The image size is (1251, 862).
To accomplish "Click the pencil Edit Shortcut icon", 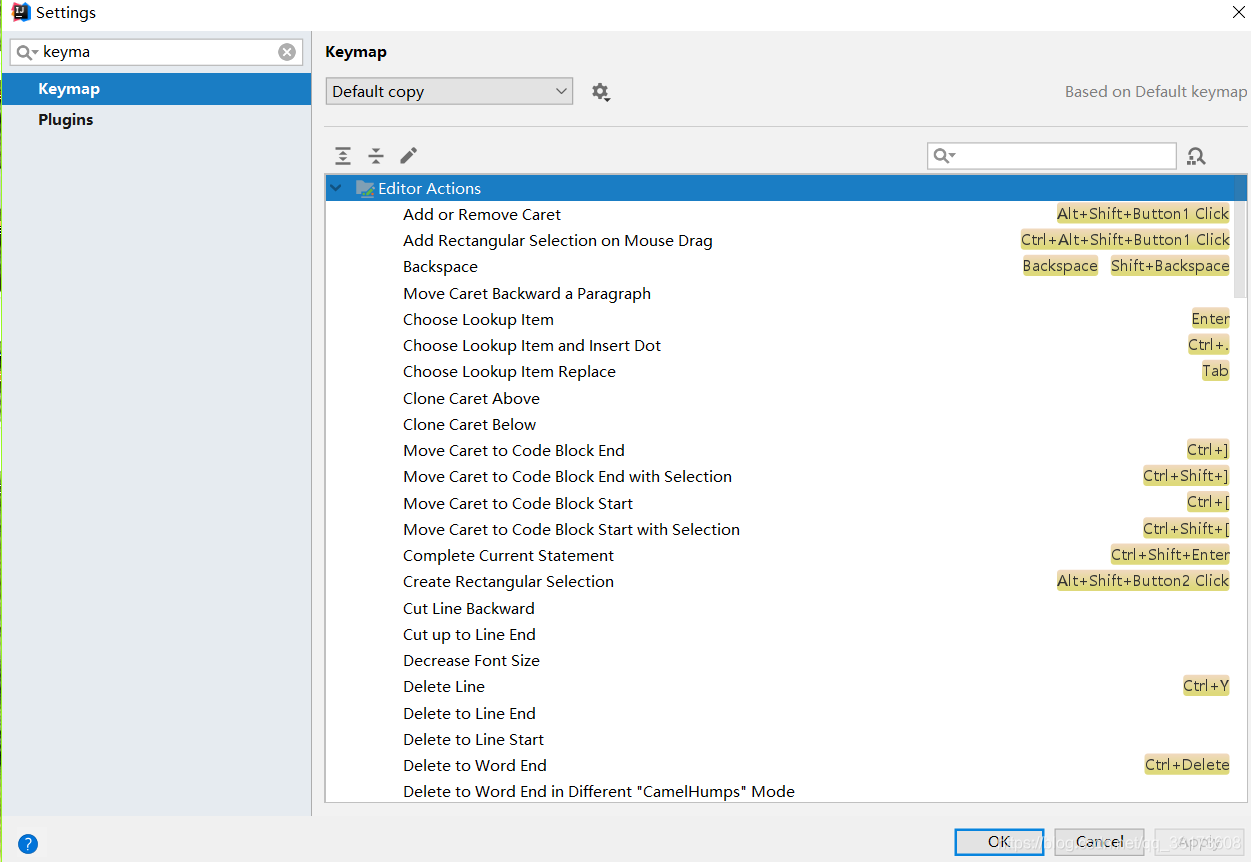I will (x=408, y=156).
